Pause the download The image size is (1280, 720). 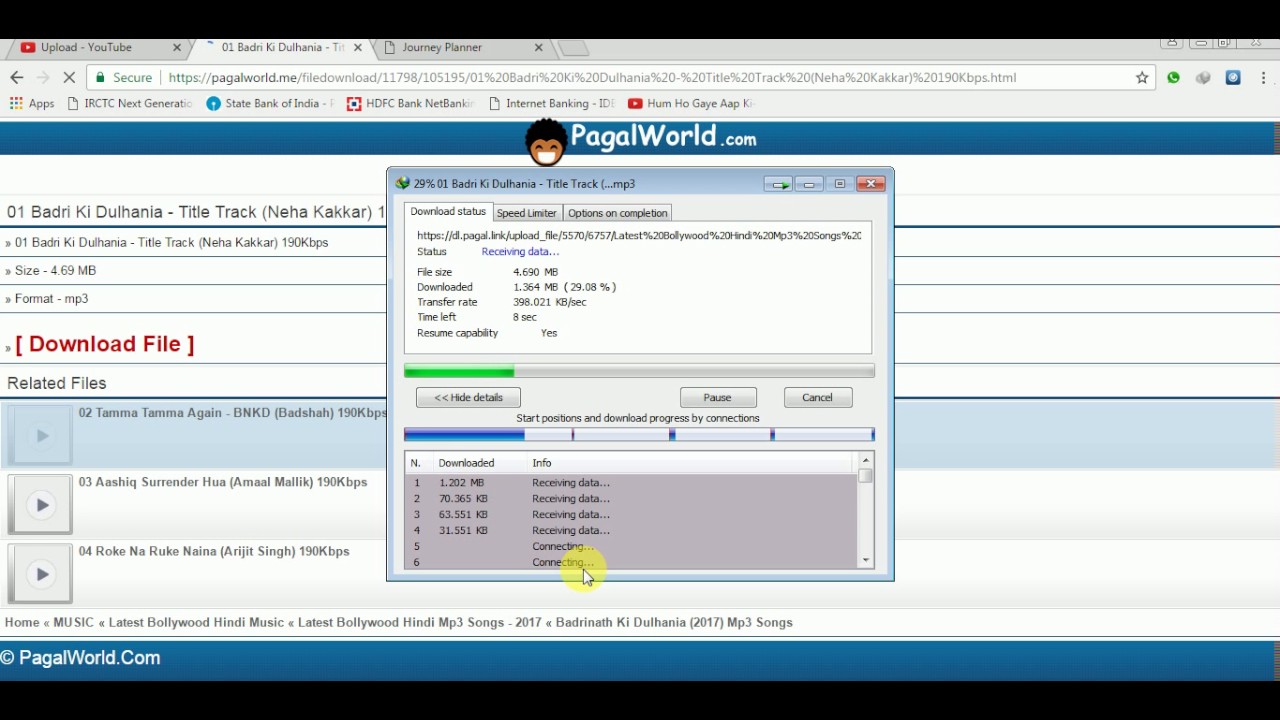point(717,398)
